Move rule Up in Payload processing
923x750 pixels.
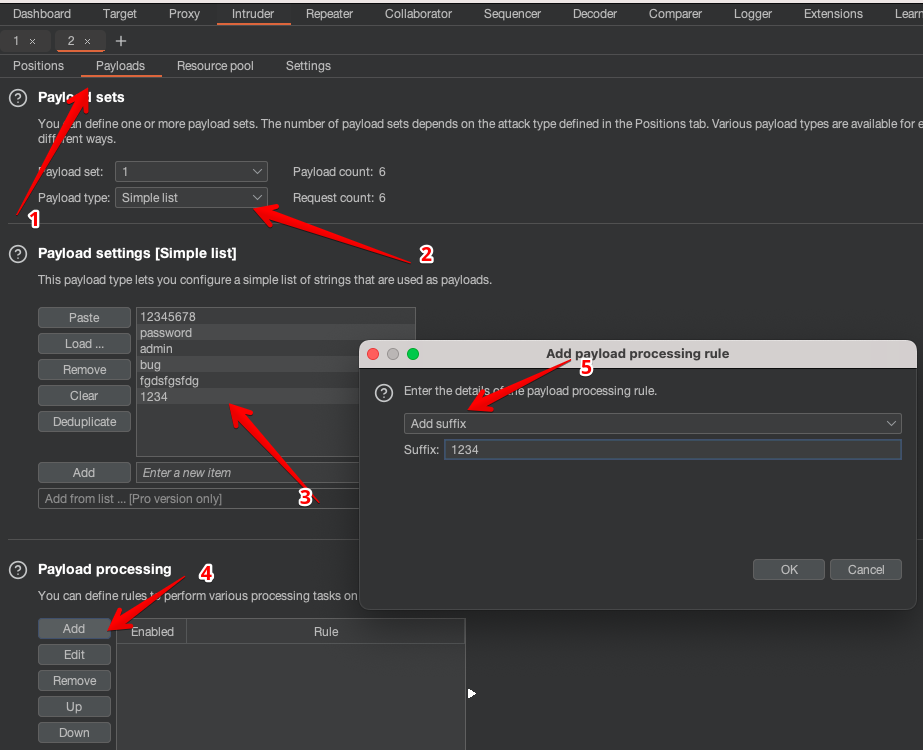point(74,706)
